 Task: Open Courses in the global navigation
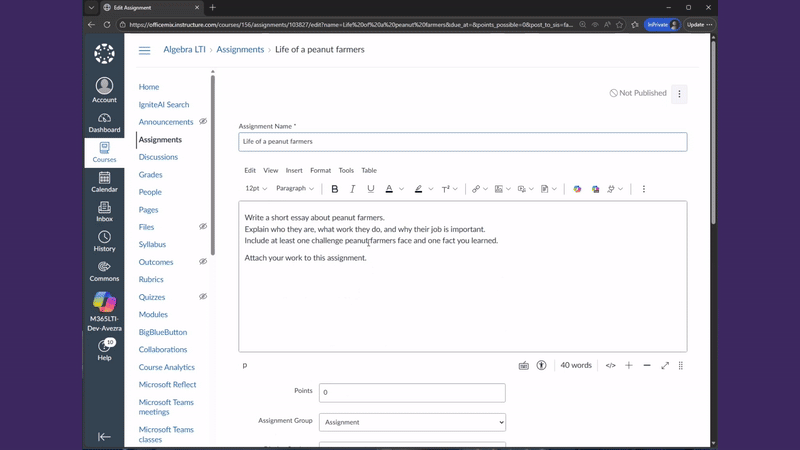(104, 153)
